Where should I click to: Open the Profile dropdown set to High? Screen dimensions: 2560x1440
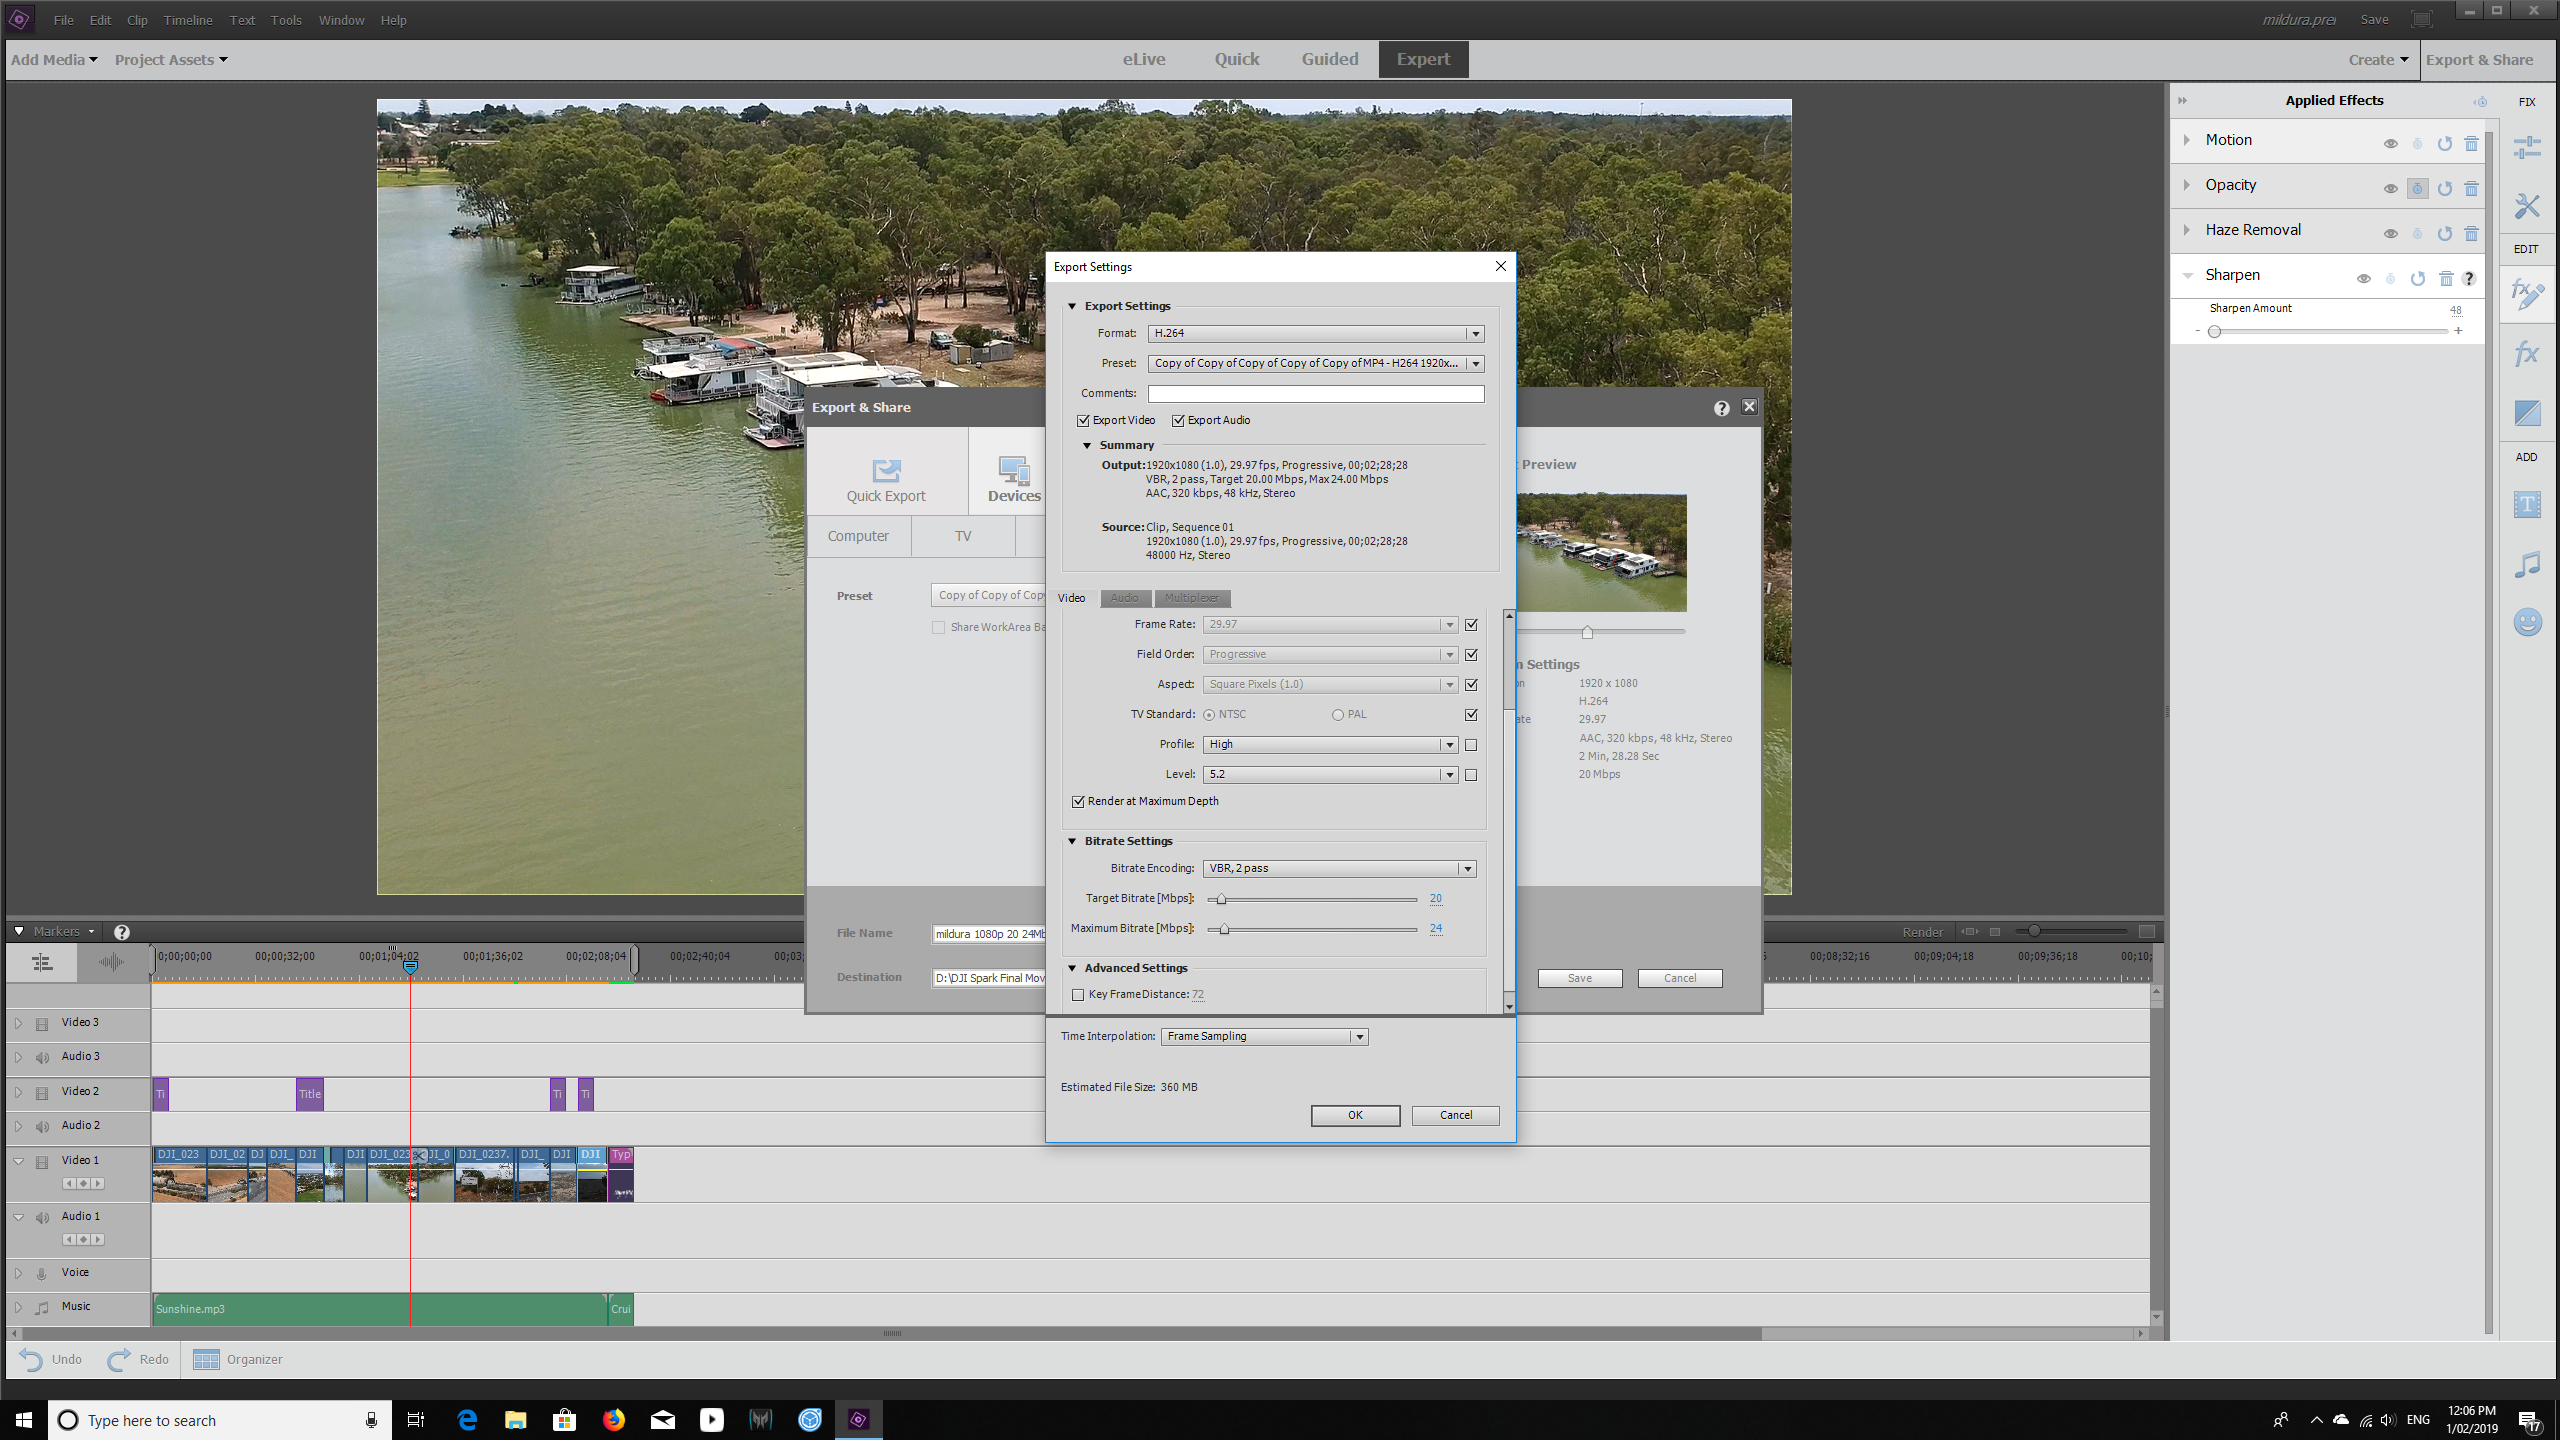(x=1330, y=745)
